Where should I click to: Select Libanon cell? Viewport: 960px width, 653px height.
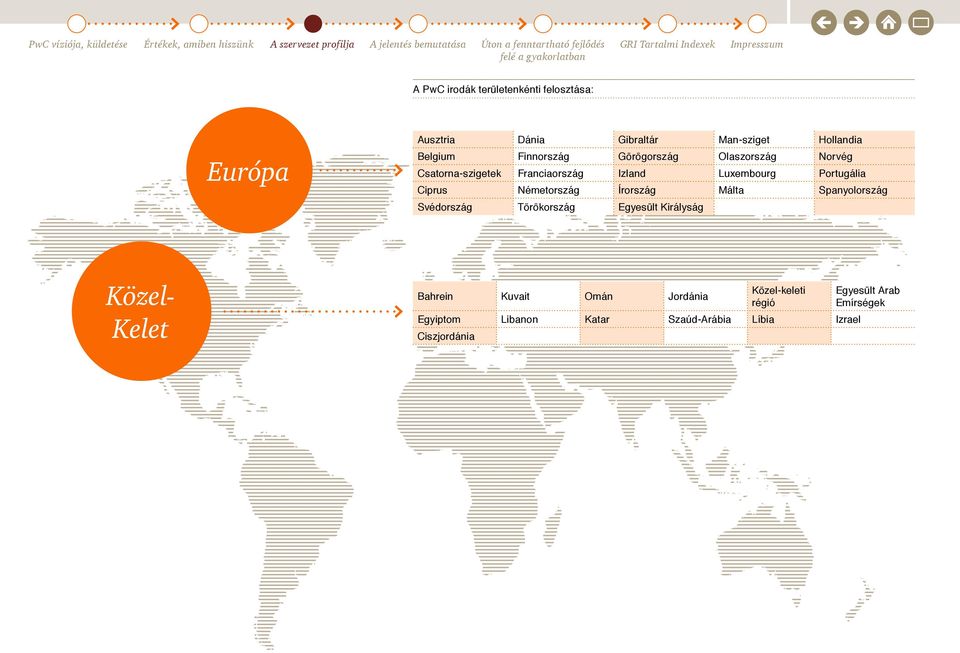click(x=538, y=319)
